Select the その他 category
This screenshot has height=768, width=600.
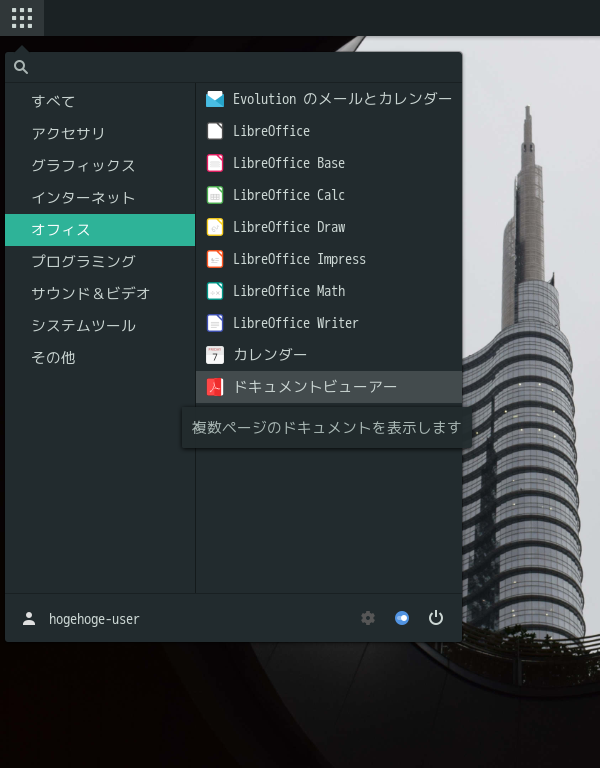pyautogui.click(x=100, y=358)
